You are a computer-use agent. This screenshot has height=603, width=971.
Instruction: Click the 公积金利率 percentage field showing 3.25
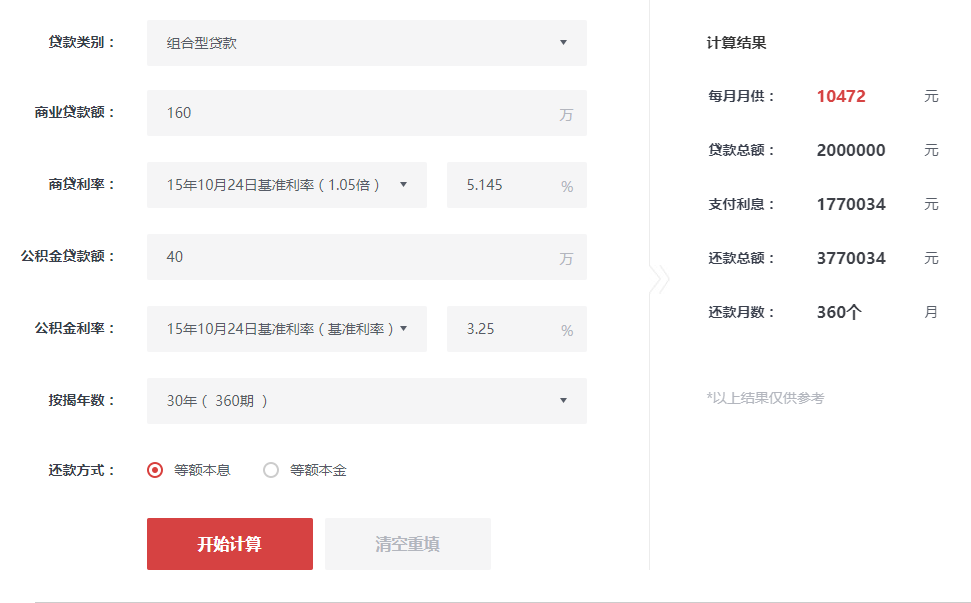click(x=516, y=329)
